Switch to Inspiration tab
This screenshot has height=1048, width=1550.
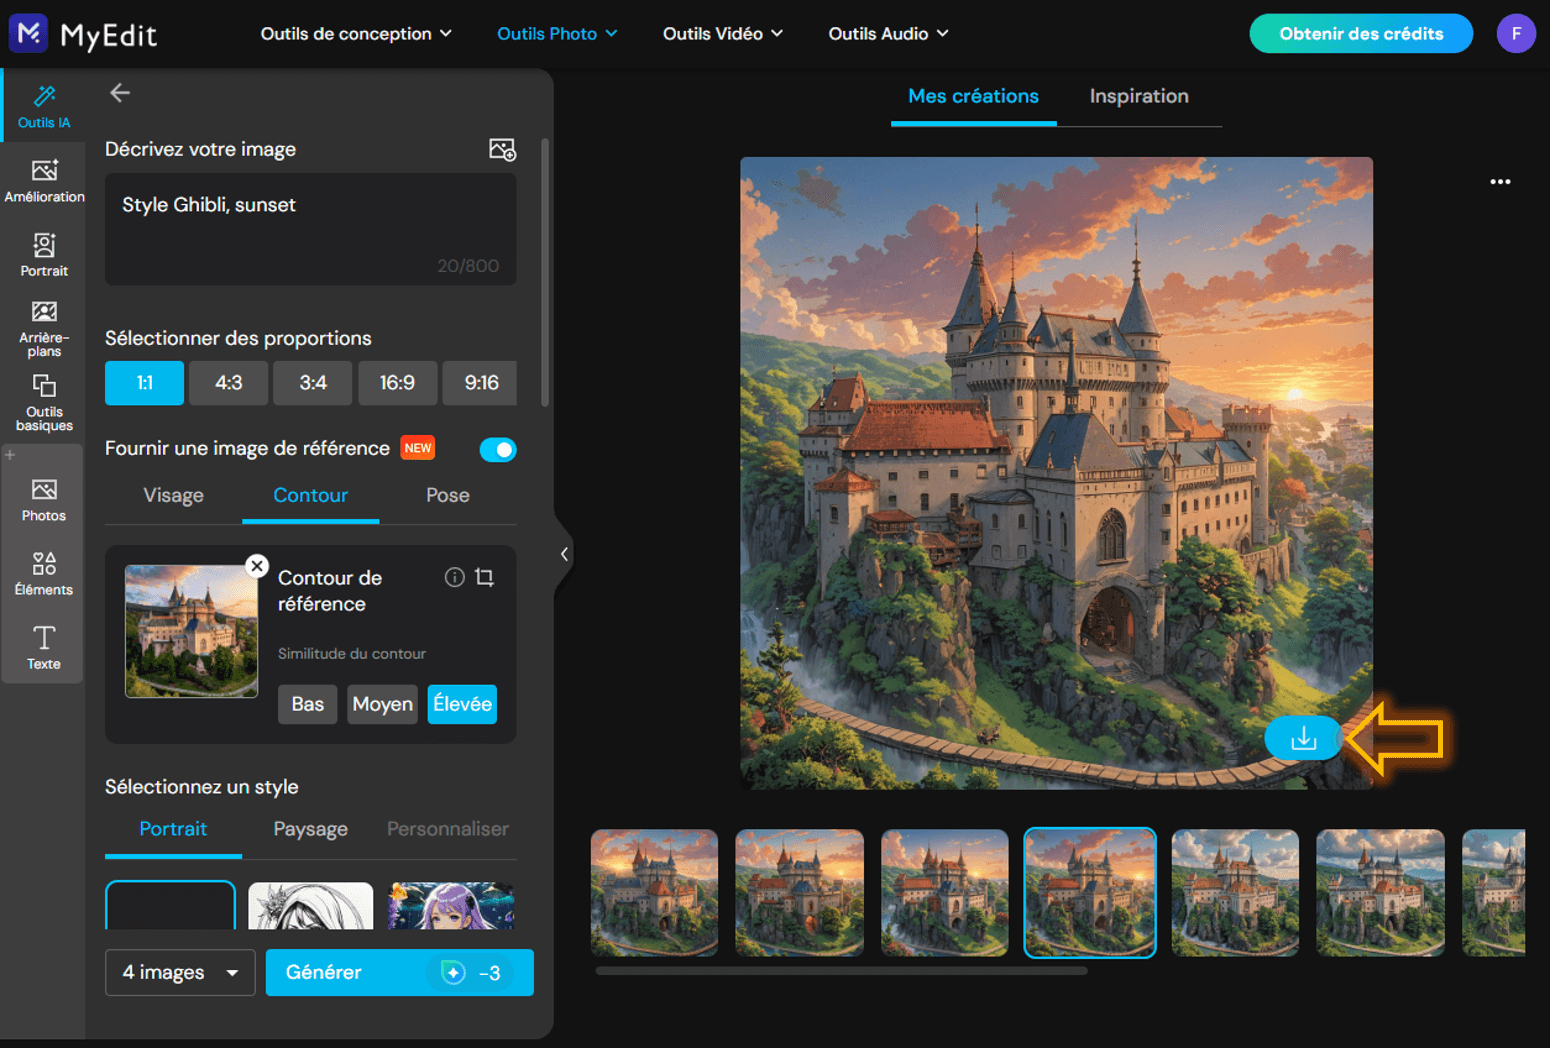click(1139, 97)
